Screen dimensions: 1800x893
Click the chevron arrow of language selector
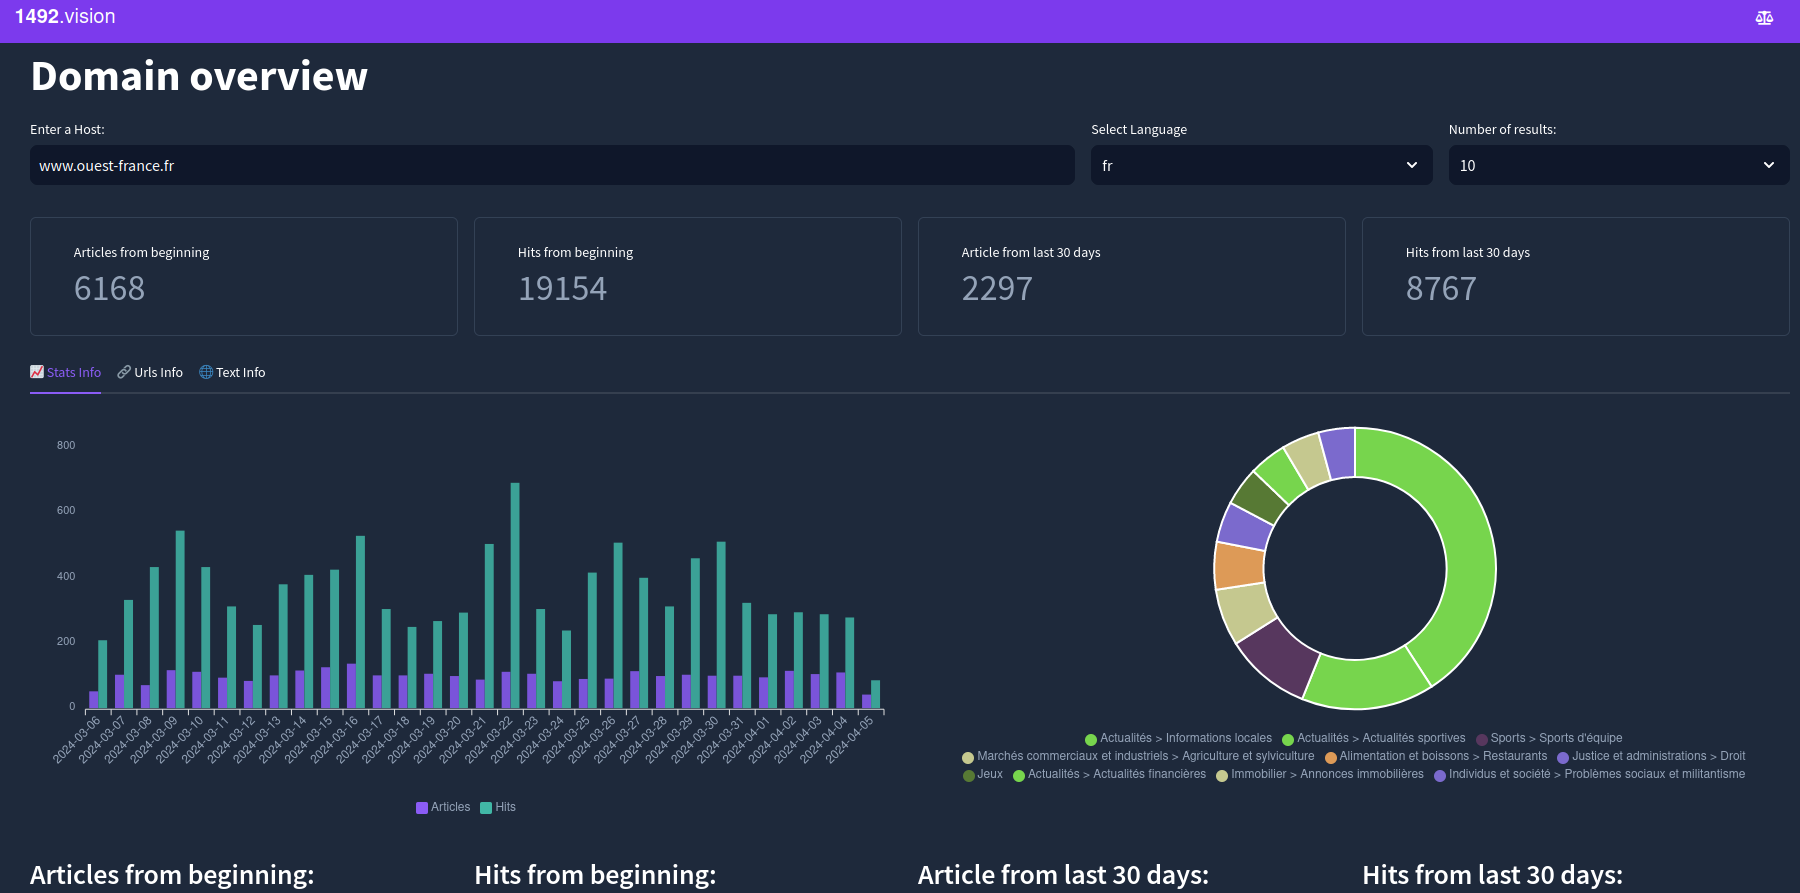(1412, 165)
